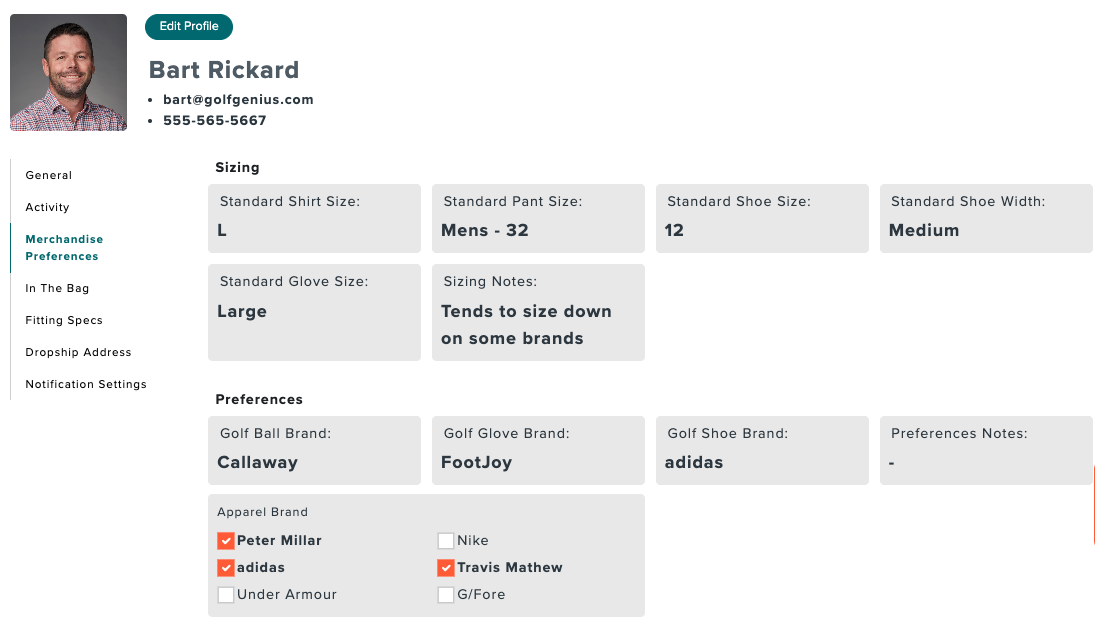Image resolution: width=1095 pixels, height=634 pixels.
Task: Tick the G/Fore checkbox
Action: point(446,595)
